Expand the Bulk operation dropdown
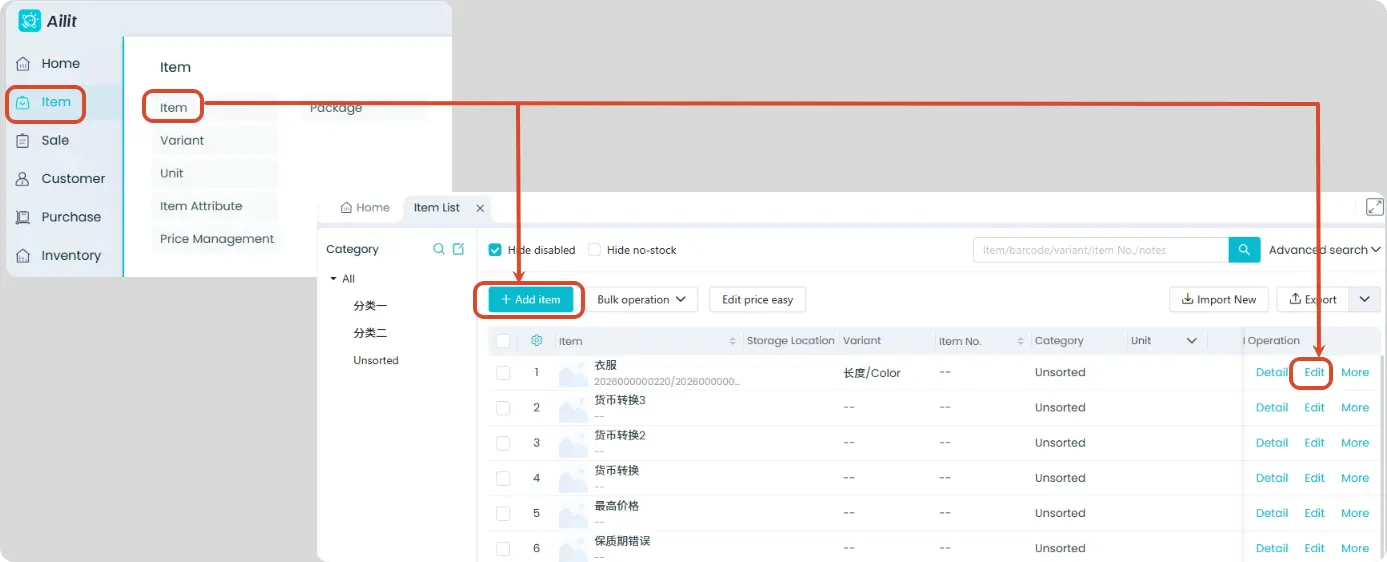This screenshot has width=1387, height=562. (x=641, y=299)
